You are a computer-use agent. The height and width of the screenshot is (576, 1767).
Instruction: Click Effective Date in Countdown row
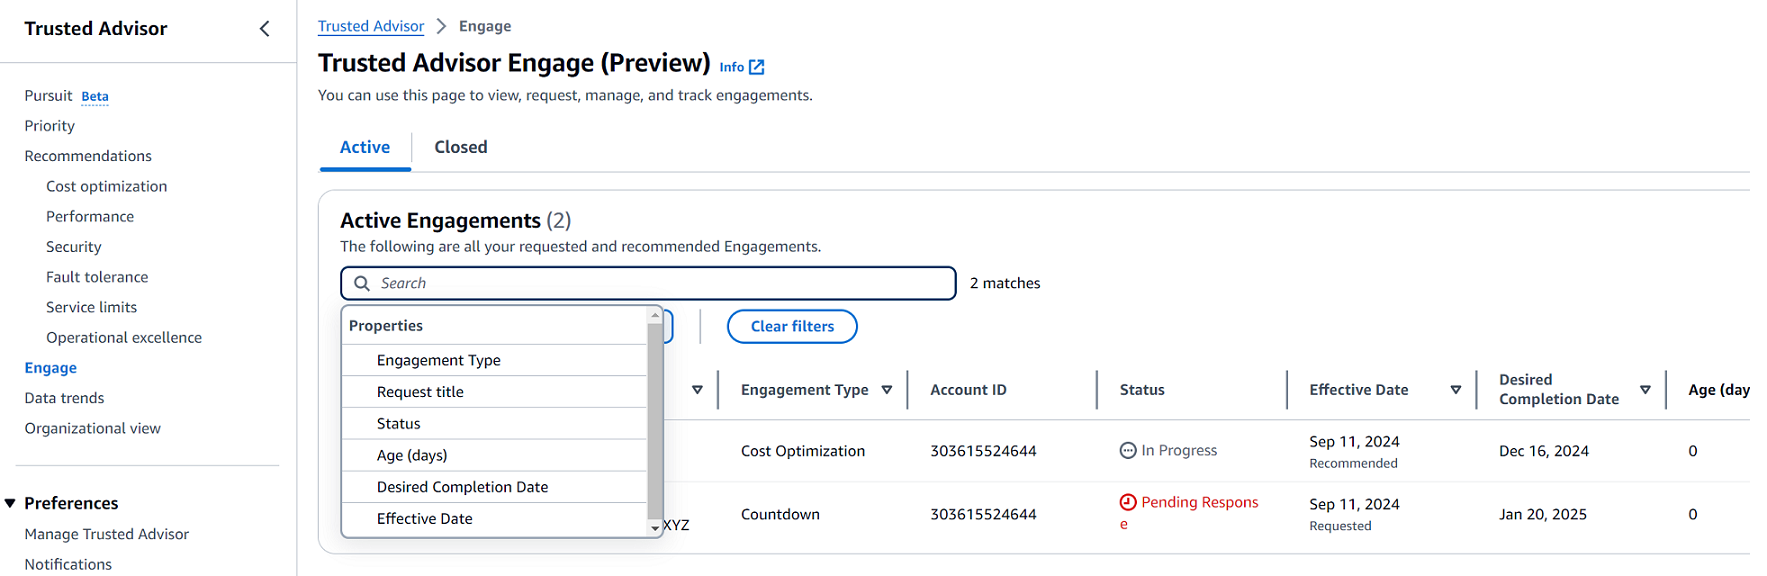(1354, 505)
